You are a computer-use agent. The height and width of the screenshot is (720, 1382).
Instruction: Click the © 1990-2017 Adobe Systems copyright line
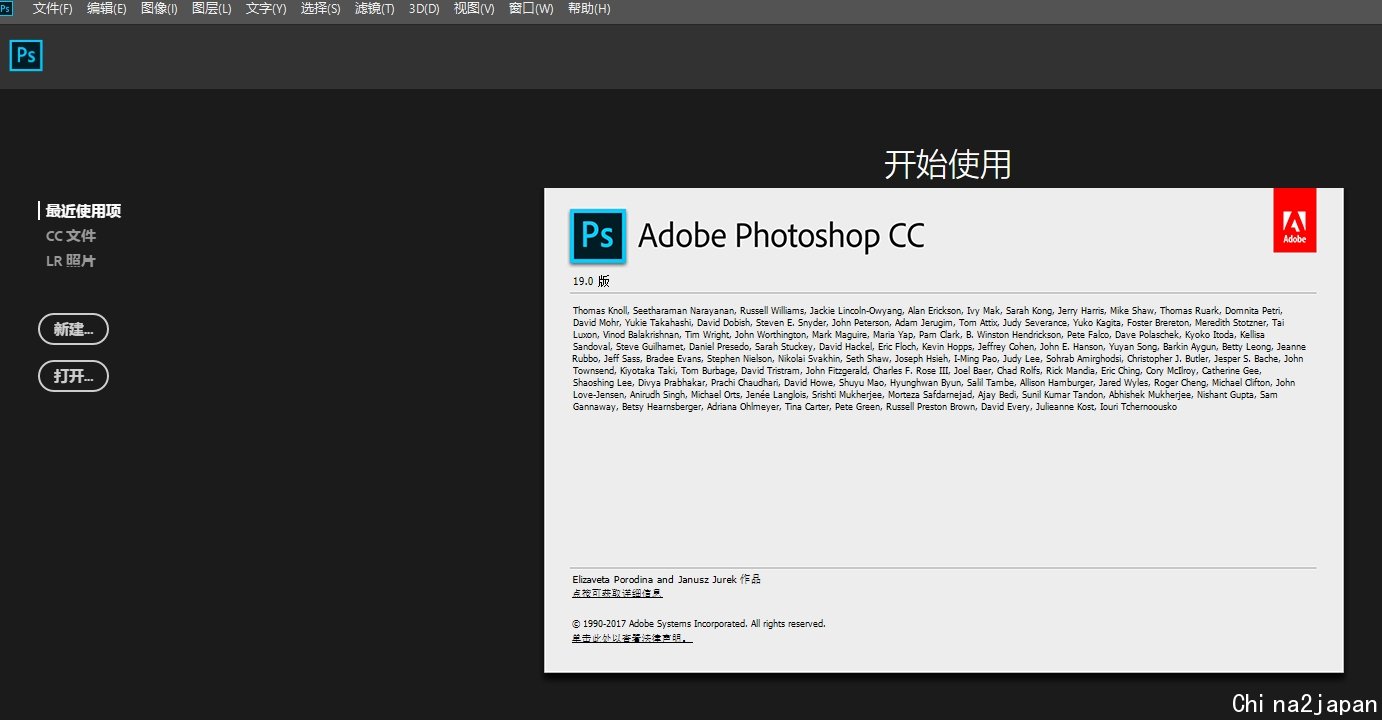point(699,624)
